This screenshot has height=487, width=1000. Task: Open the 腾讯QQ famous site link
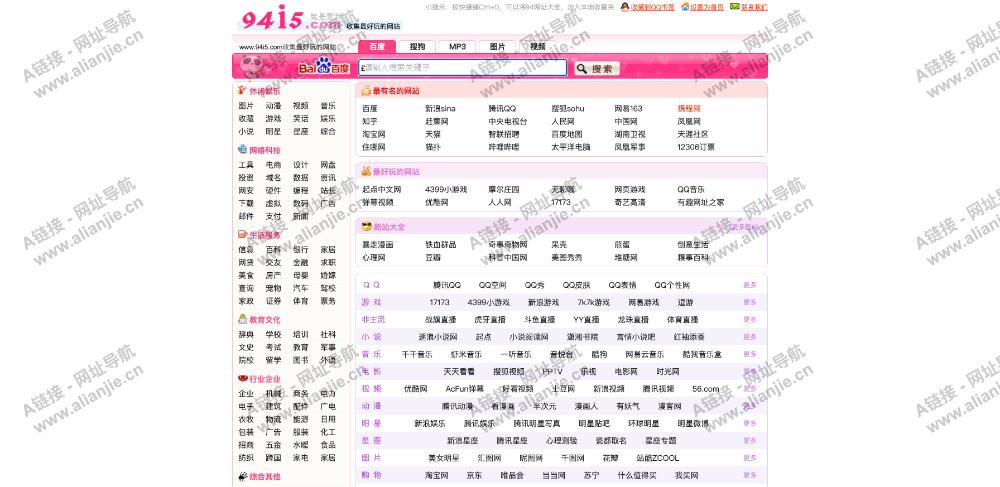coord(502,108)
